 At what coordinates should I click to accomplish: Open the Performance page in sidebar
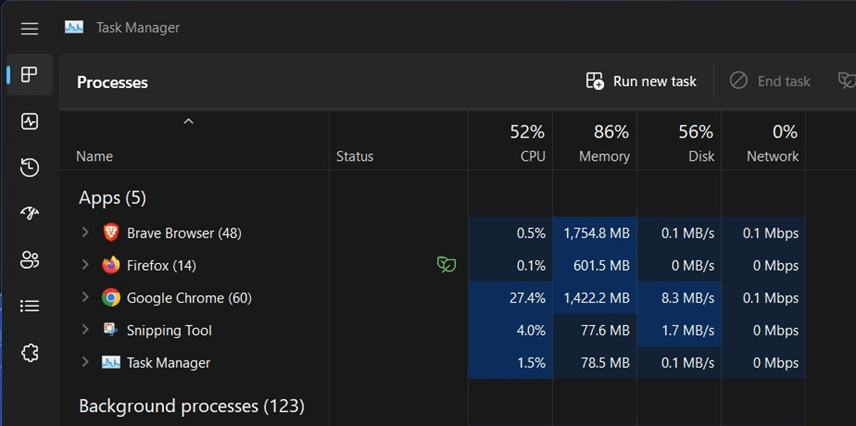tap(29, 121)
